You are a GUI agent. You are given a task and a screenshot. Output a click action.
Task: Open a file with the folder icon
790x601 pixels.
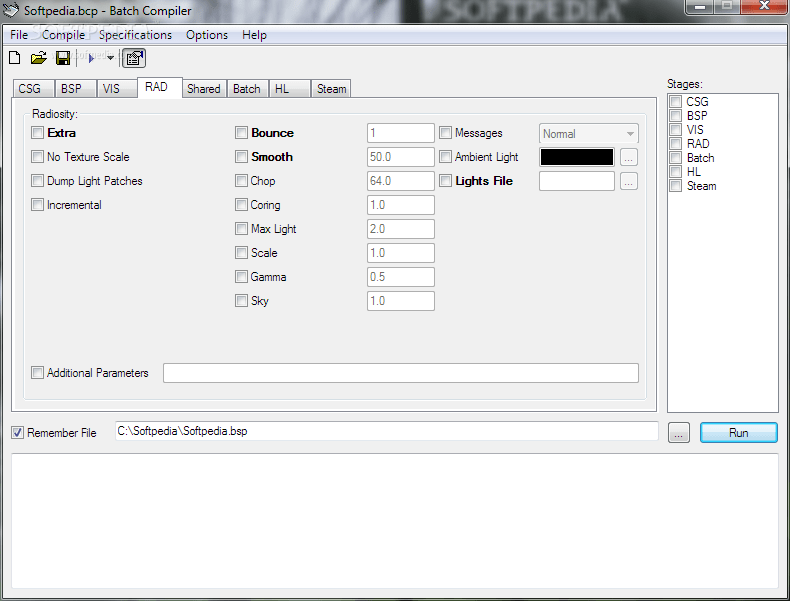point(38,58)
